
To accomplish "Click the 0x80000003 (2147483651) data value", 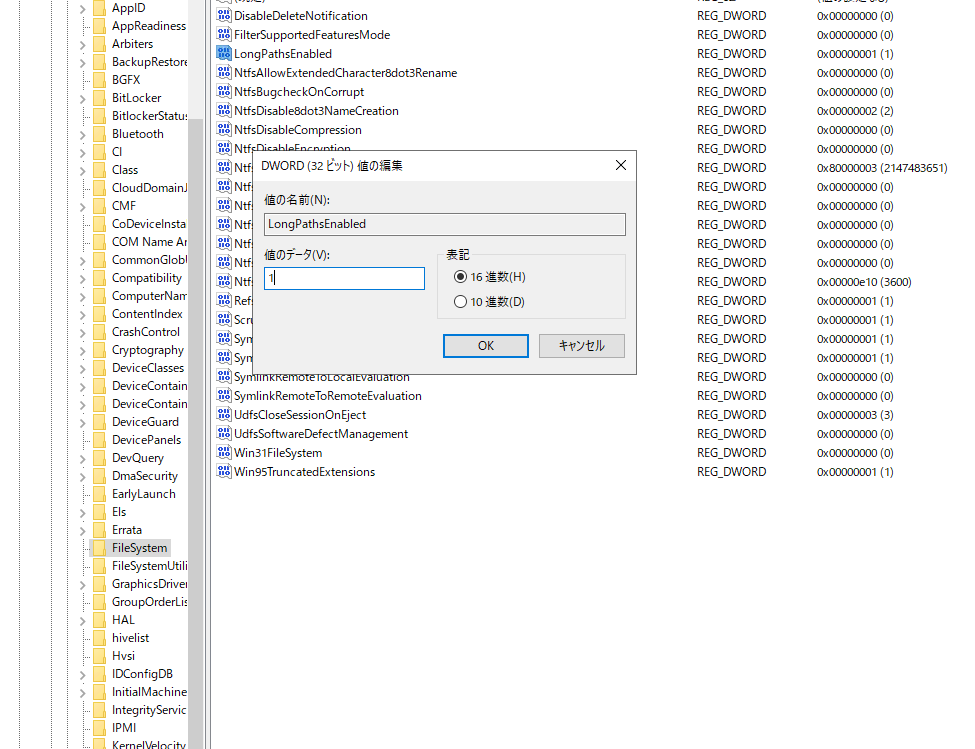I will [x=882, y=168].
